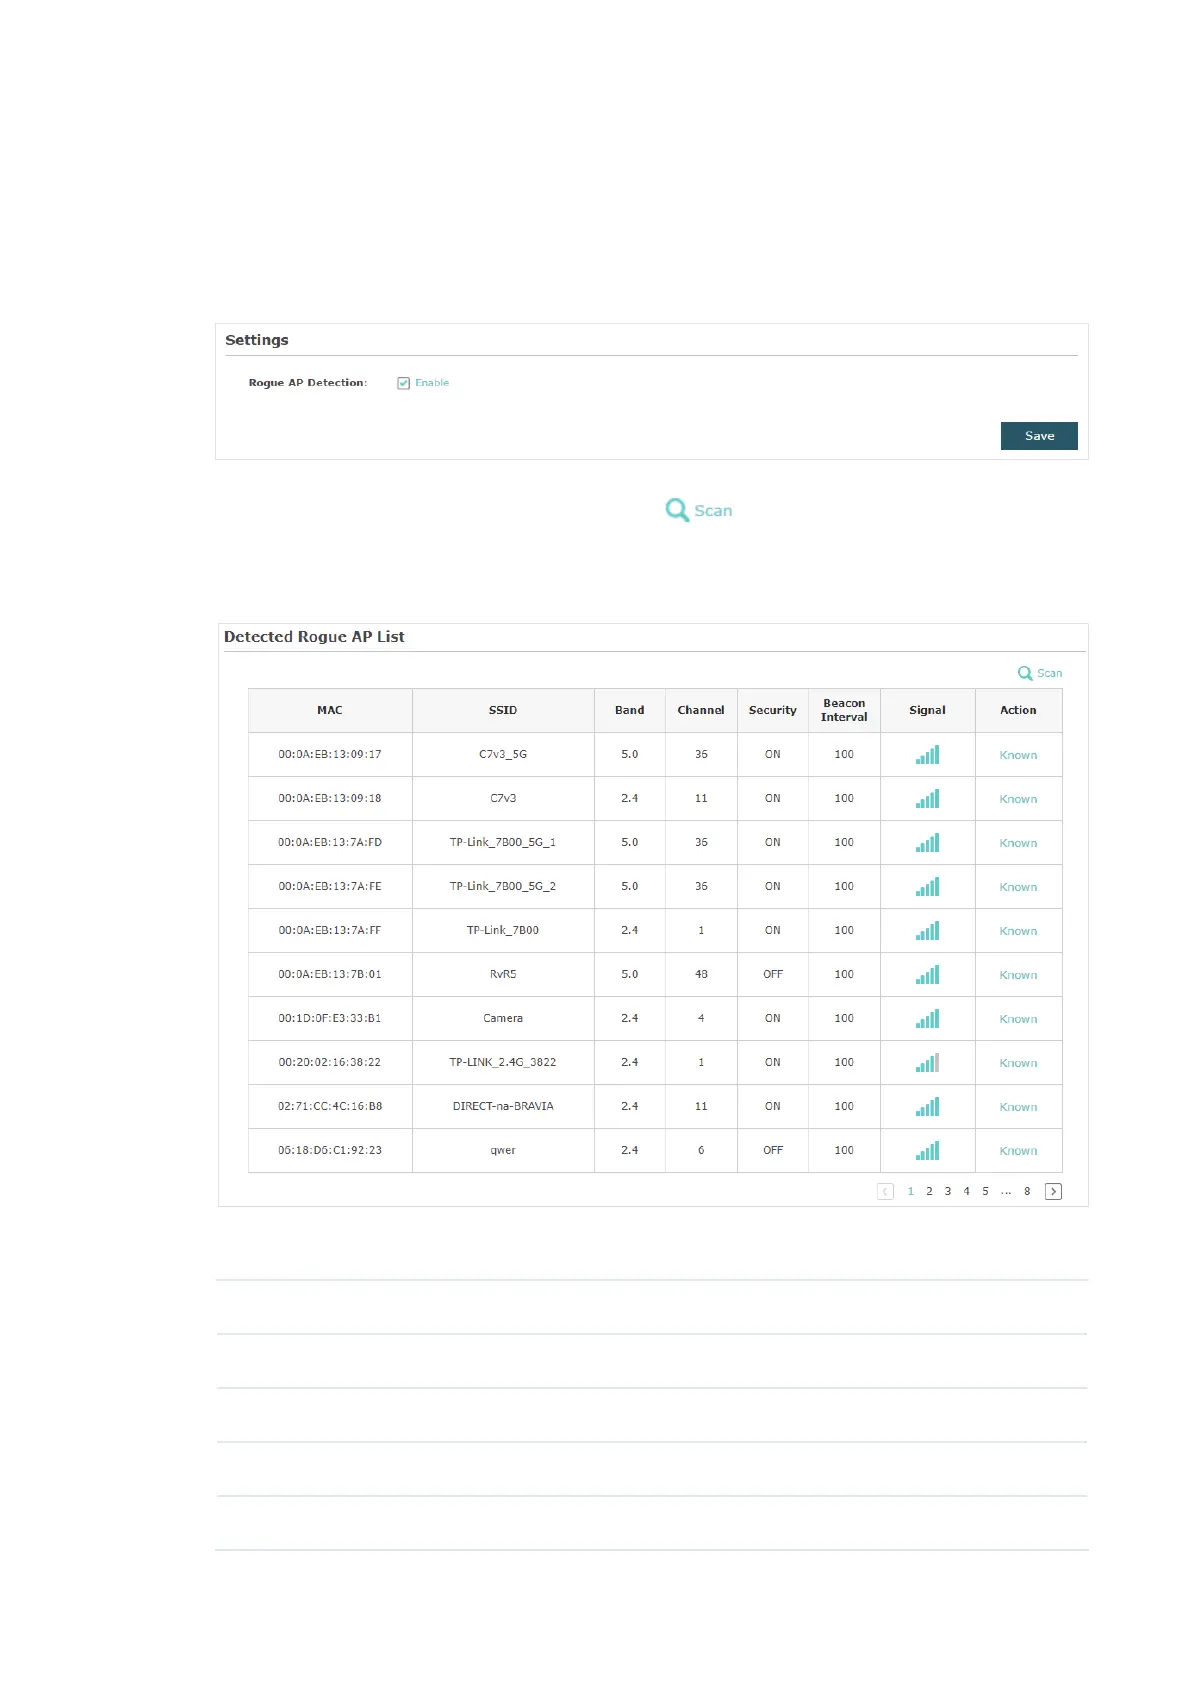Mark C7v3 as Known
The image size is (1191, 1684).
(1018, 799)
